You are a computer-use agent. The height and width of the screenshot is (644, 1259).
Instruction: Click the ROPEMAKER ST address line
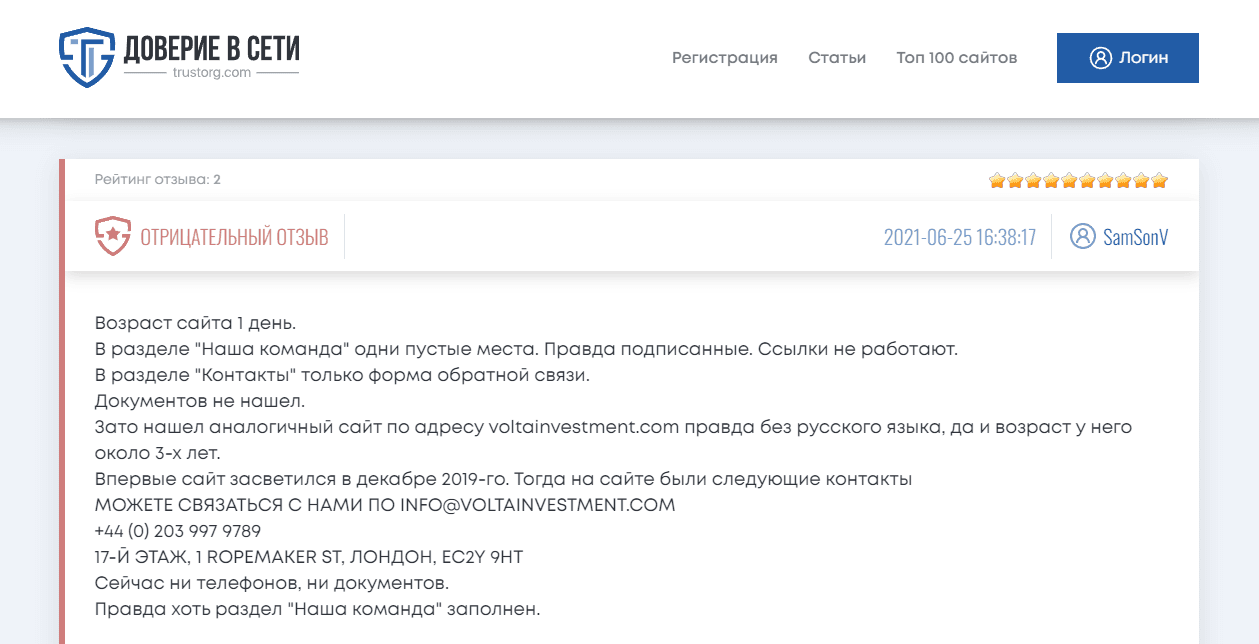coord(309,557)
